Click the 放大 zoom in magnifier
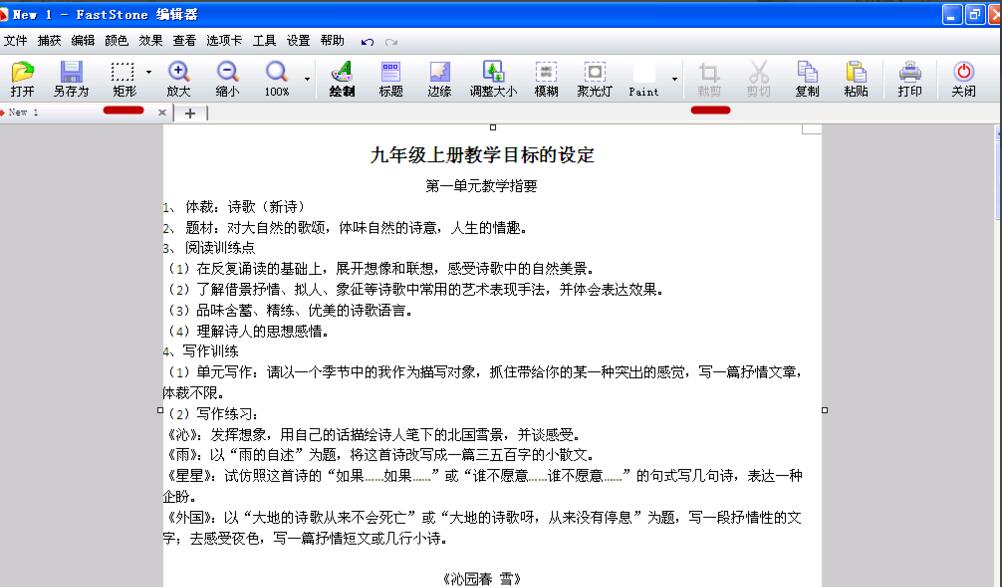Screen dimensions: 1002x587 coord(178,72)
